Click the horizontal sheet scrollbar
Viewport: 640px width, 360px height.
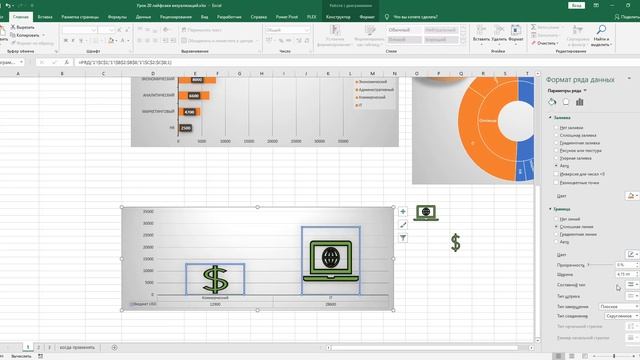pos(425,348)
